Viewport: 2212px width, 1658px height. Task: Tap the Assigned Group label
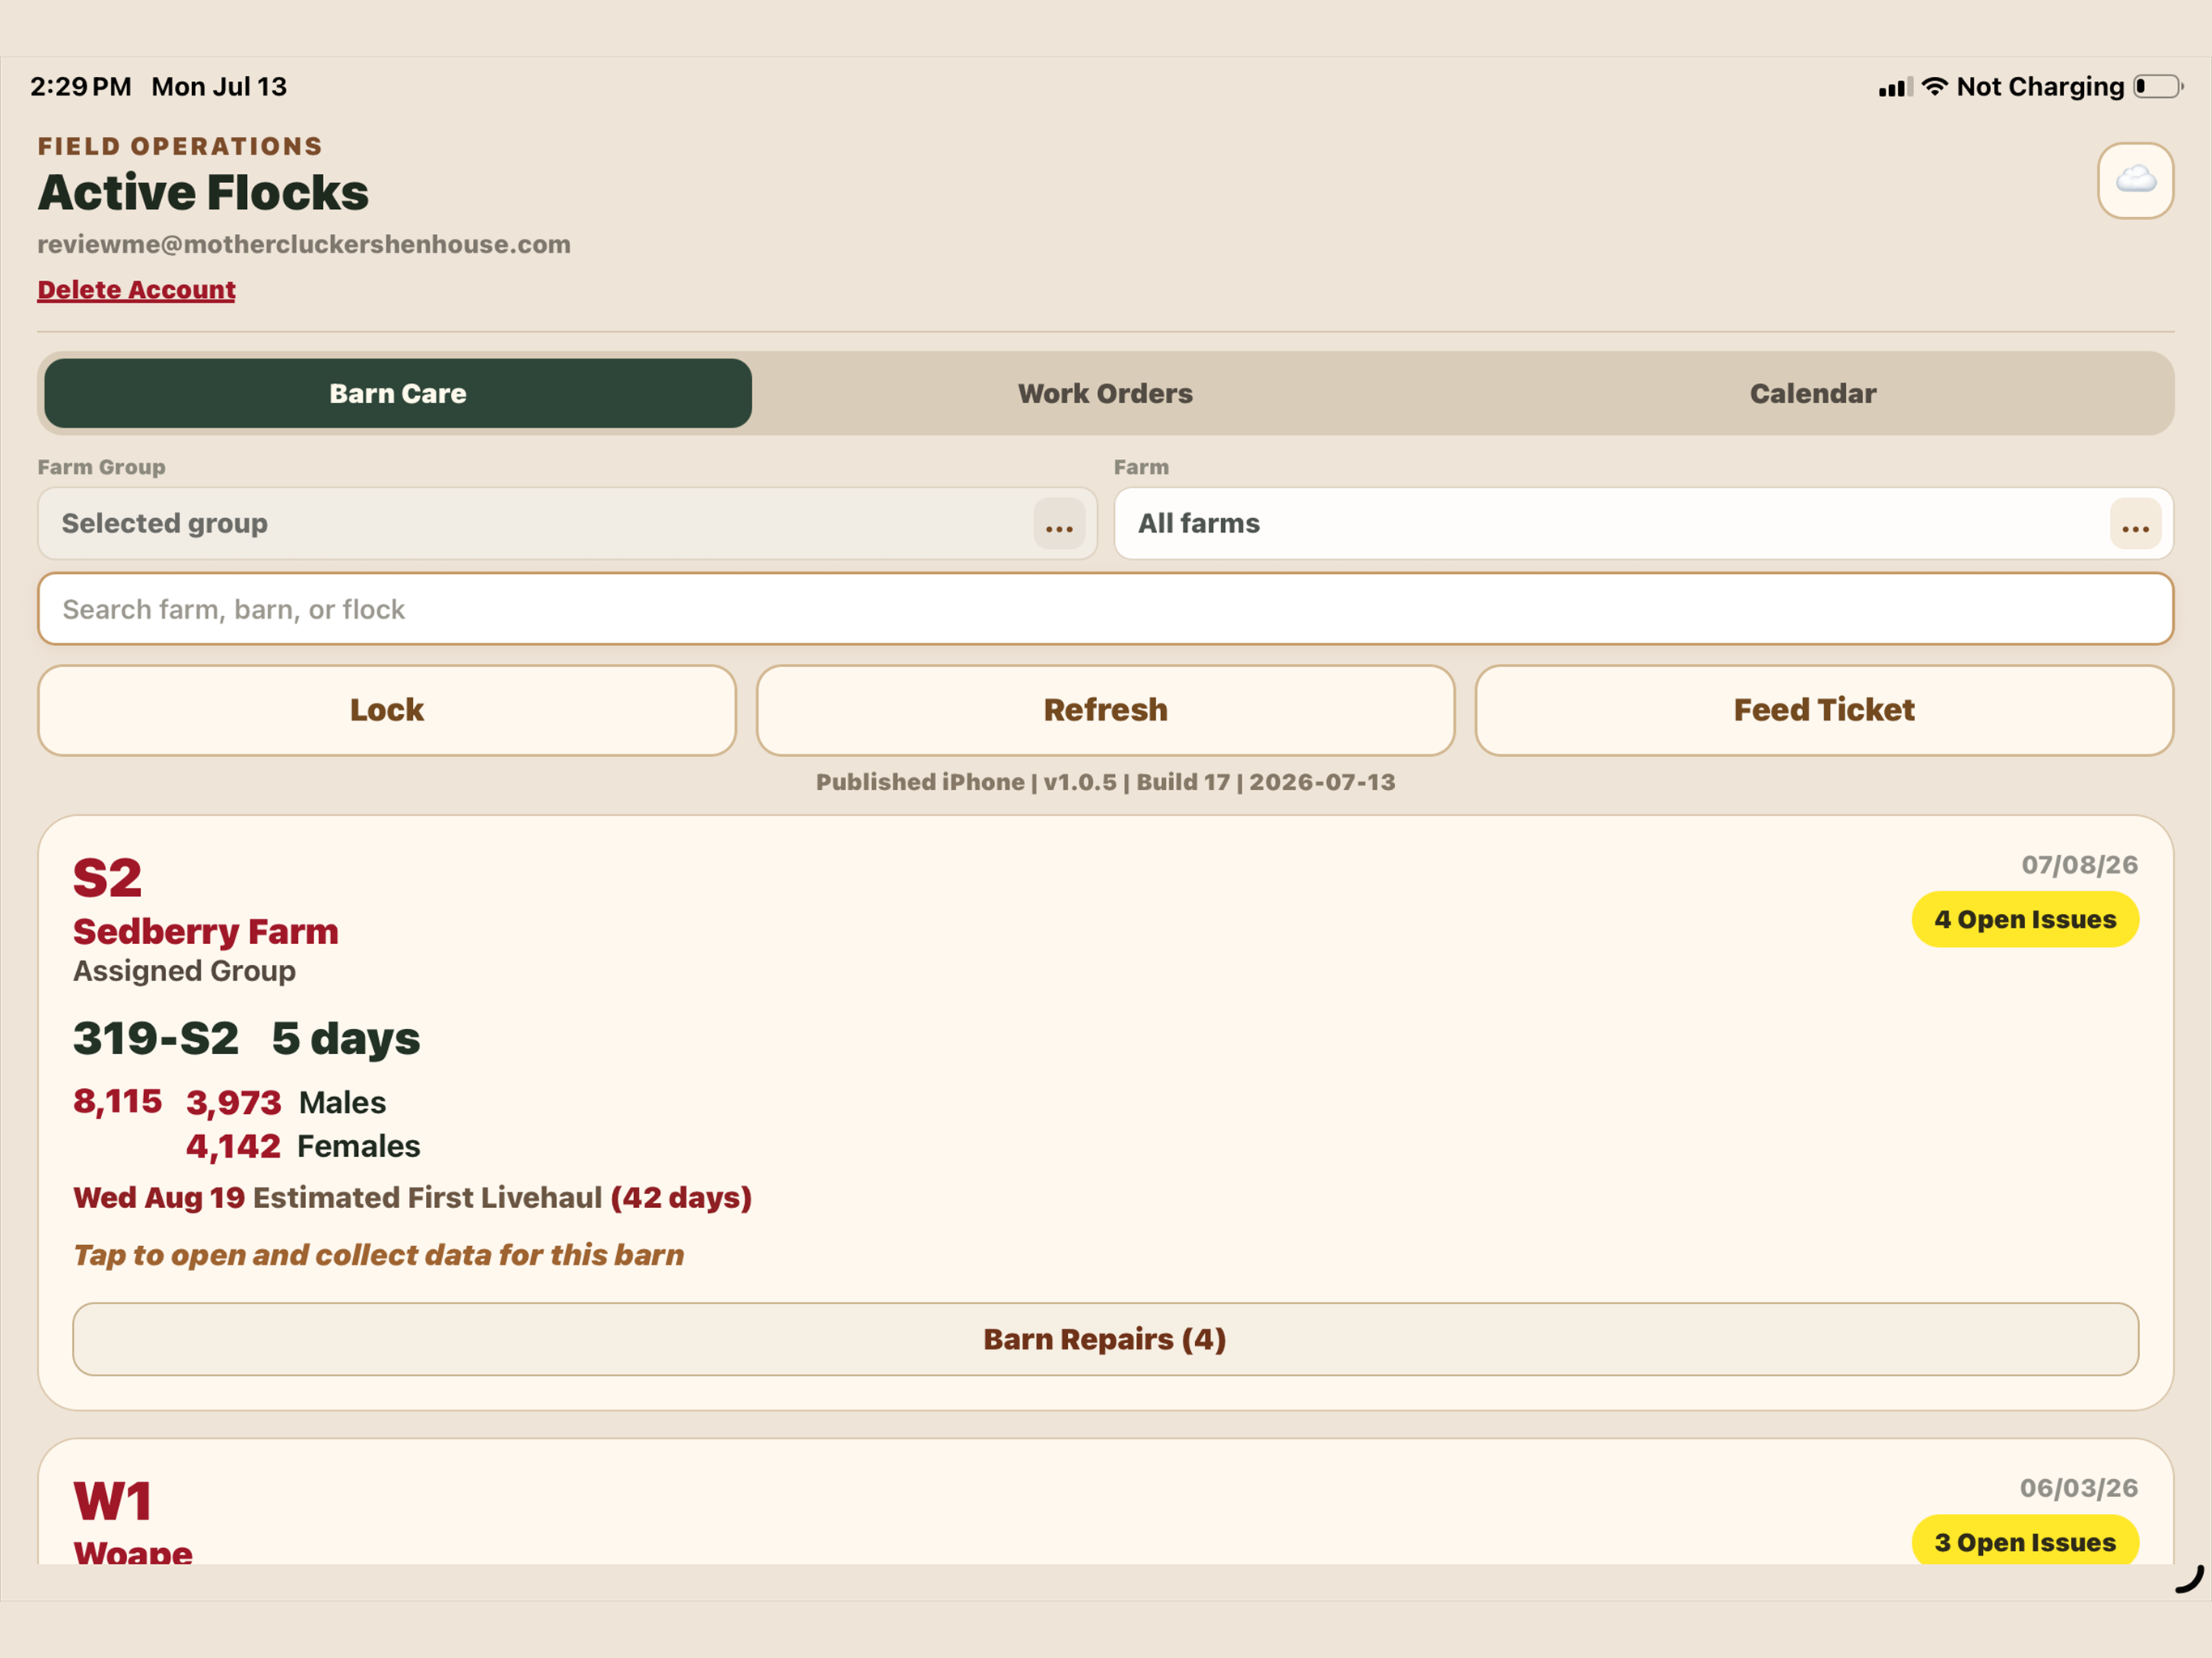184,971
